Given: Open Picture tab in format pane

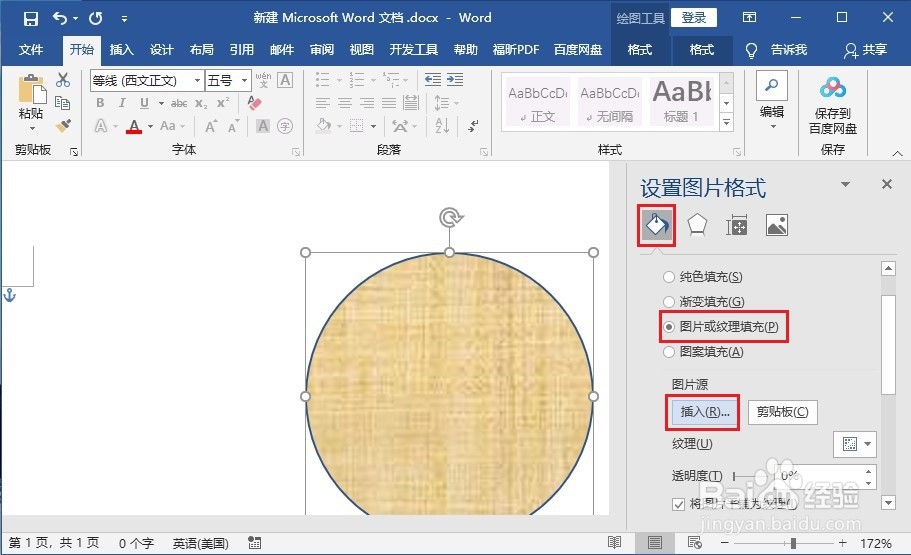Looking at the screenshot, I should (x=777, y=225).
